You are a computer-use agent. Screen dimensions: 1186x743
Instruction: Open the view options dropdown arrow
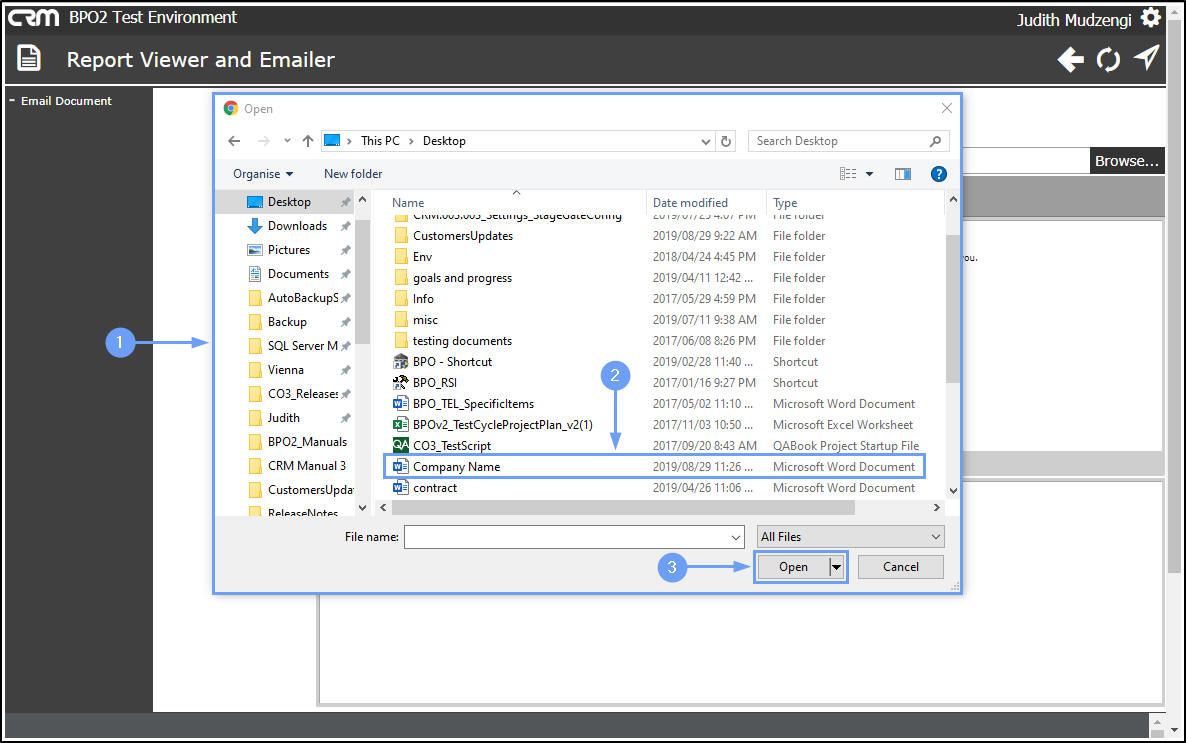[870, 174]
